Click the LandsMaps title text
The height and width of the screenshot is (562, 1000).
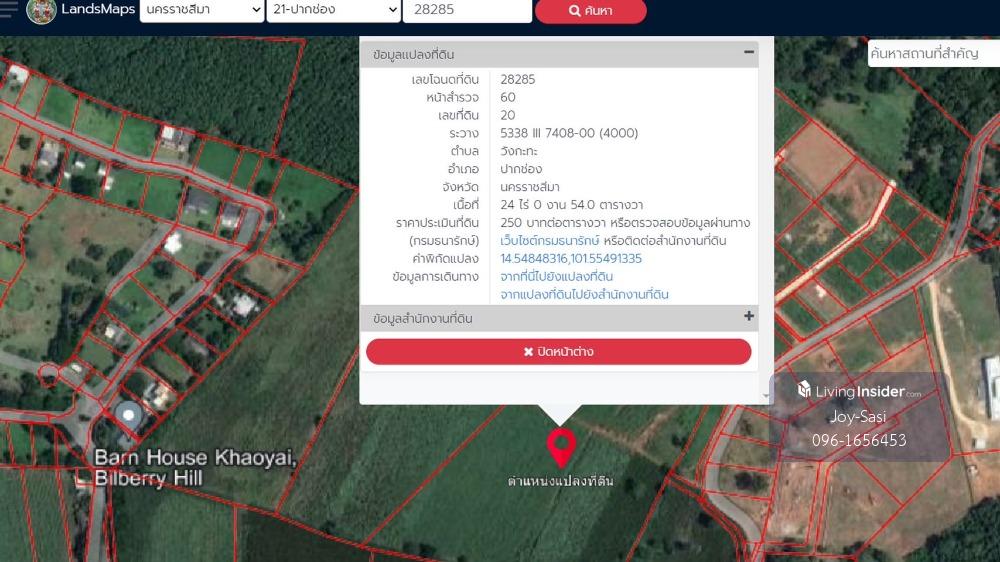98,10
